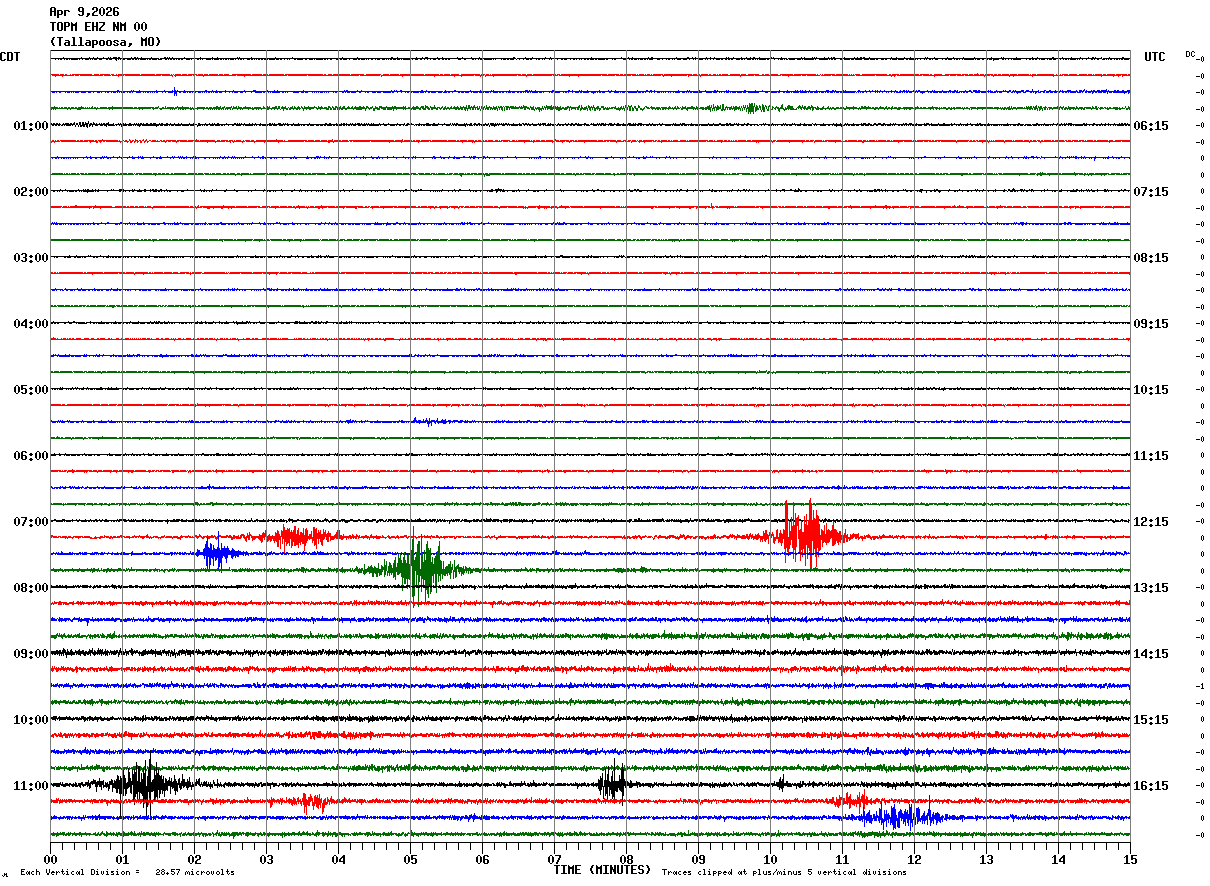Click the "00" minute axis tick
Image resolution: width=1210 pixels, height=886 pixels.
point(50,859)
